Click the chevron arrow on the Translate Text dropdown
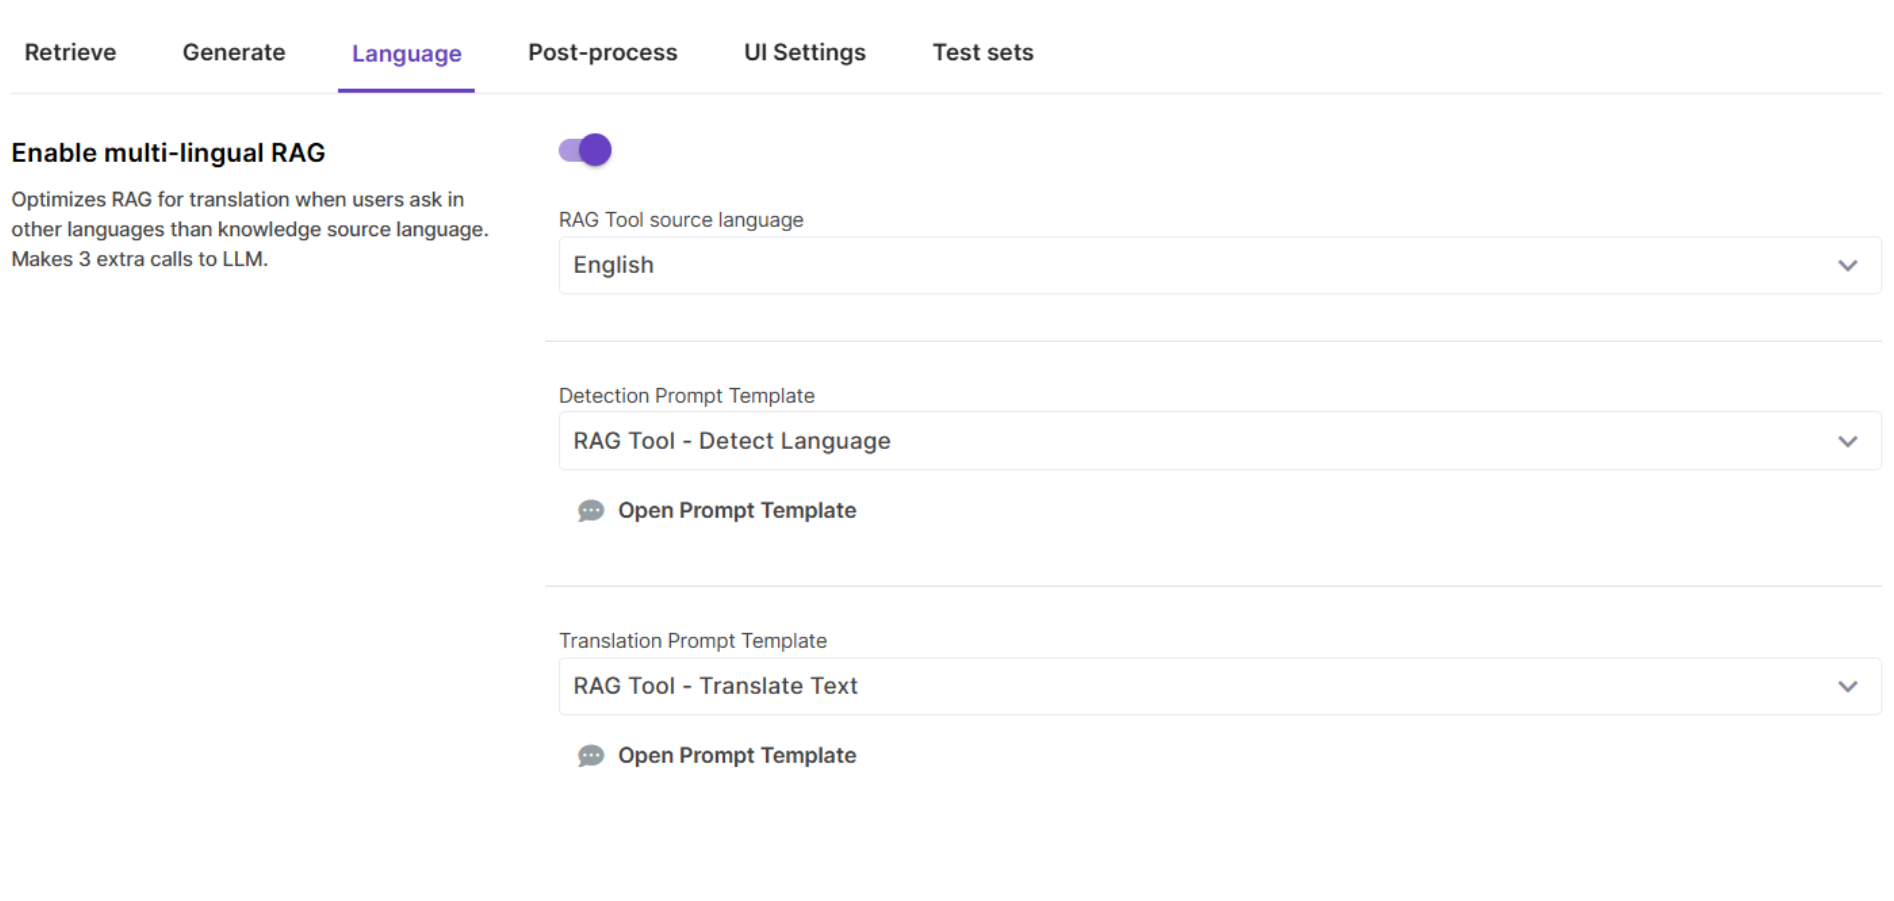 pos(1847,686)
